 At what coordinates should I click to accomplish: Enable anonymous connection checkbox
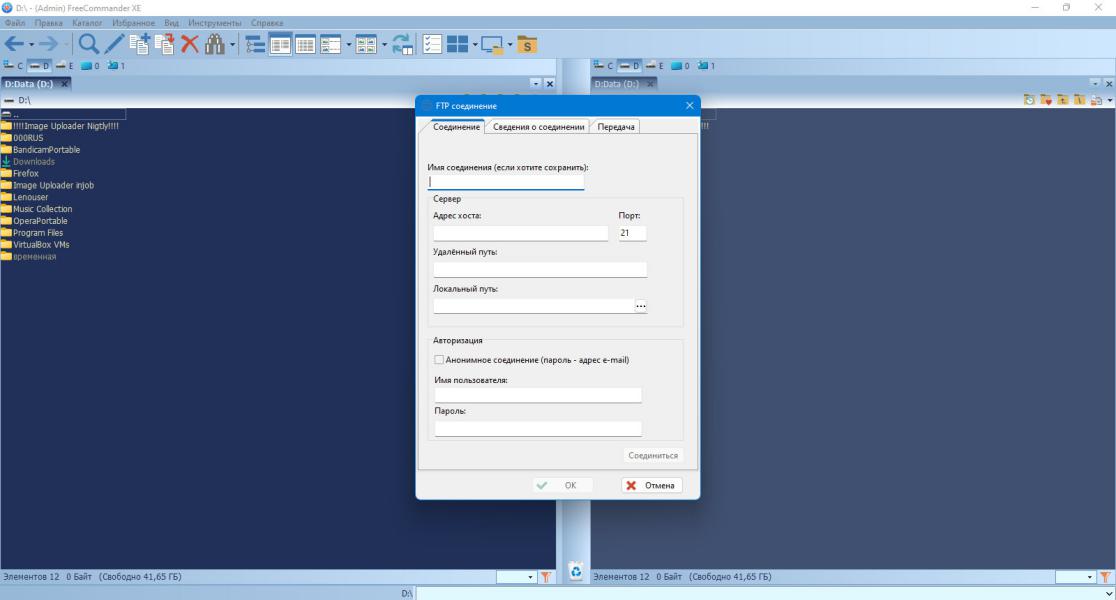click(x=439, y=360)
